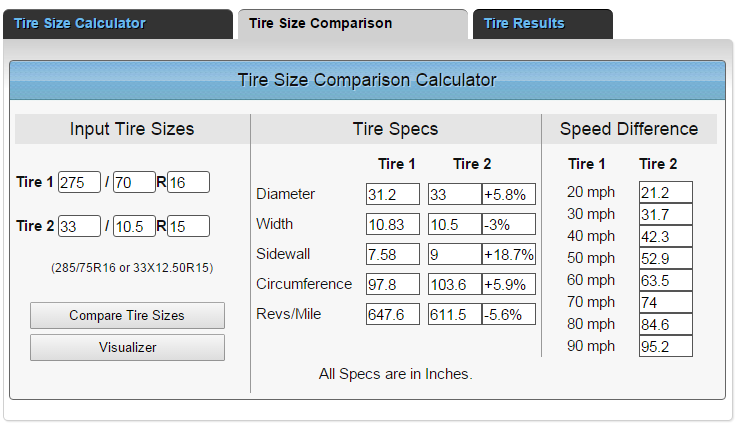Select the 90 mph Tire 2 speed box 95.2
This screenshot has height=427, width=738.
tap(667, 346)
